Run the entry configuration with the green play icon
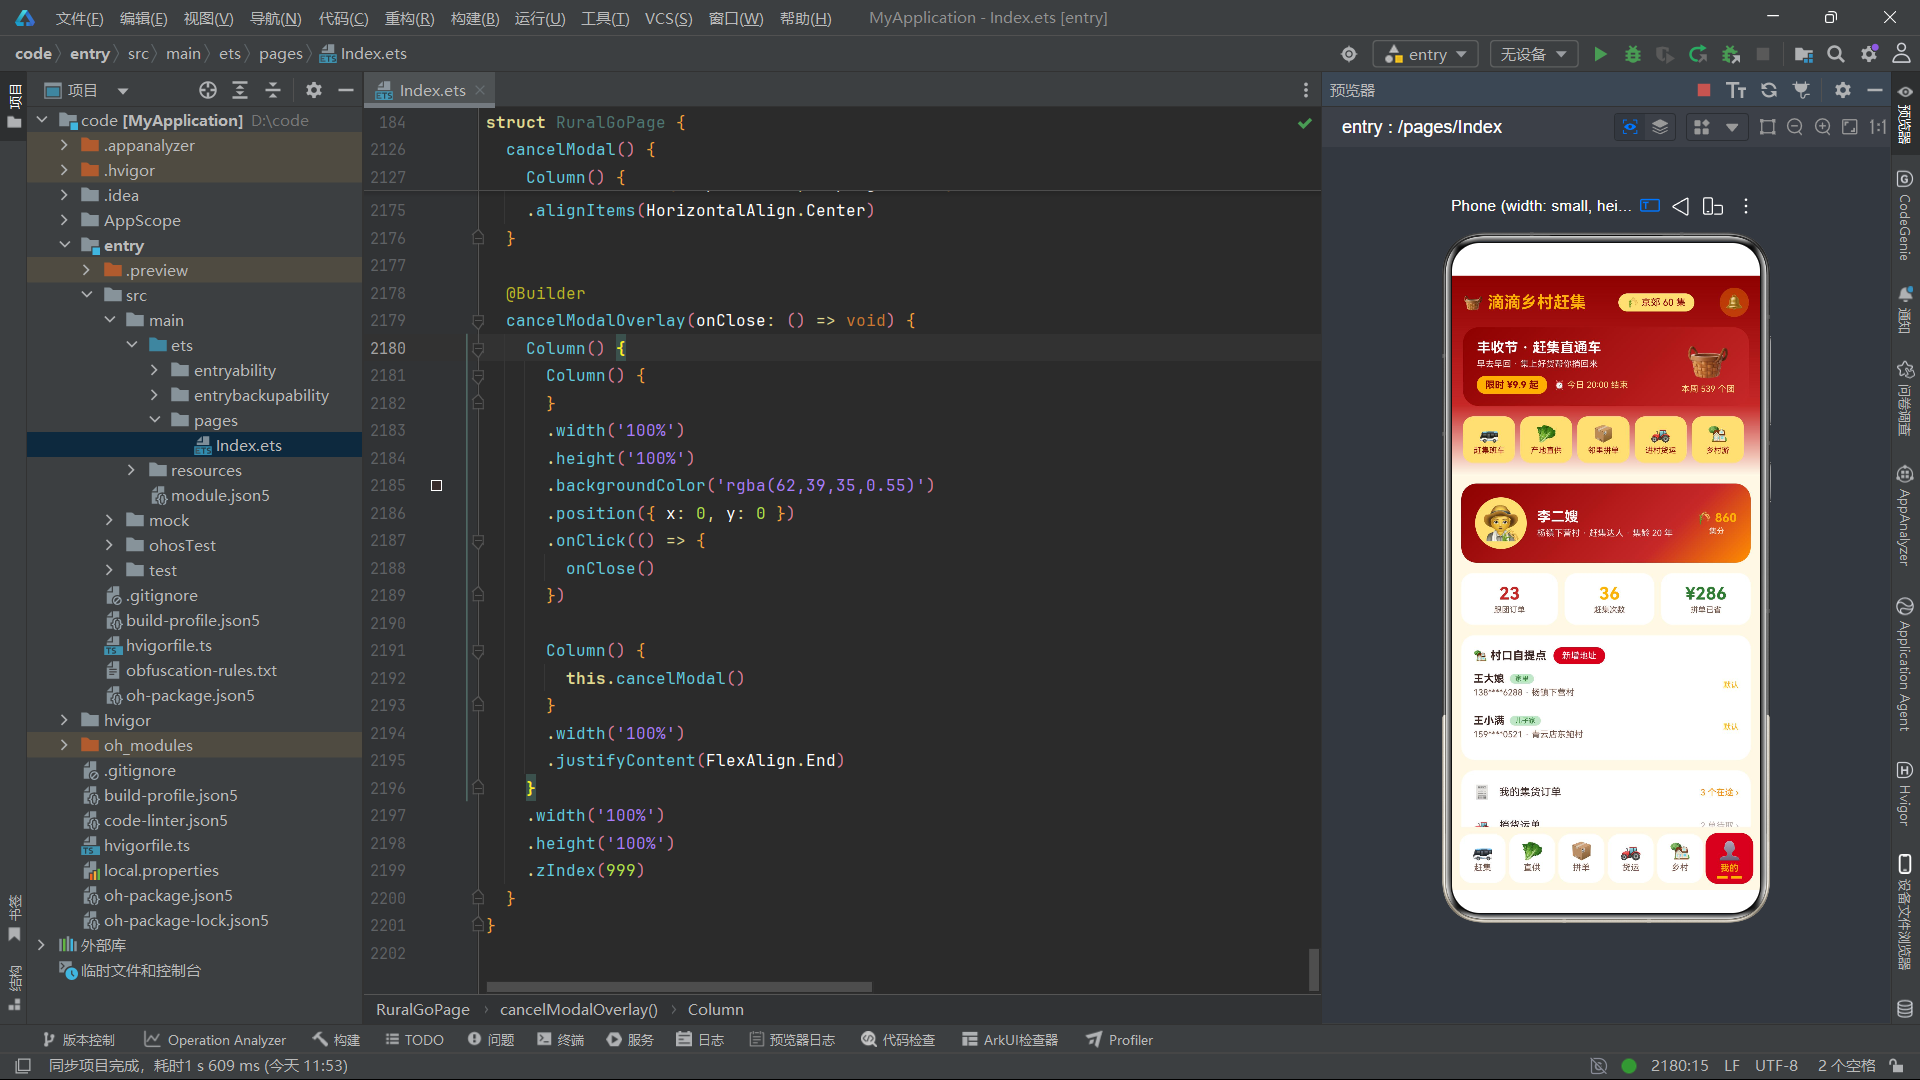The width and height of the screenshot is (1920, 1080). (x=1600, y=54)
